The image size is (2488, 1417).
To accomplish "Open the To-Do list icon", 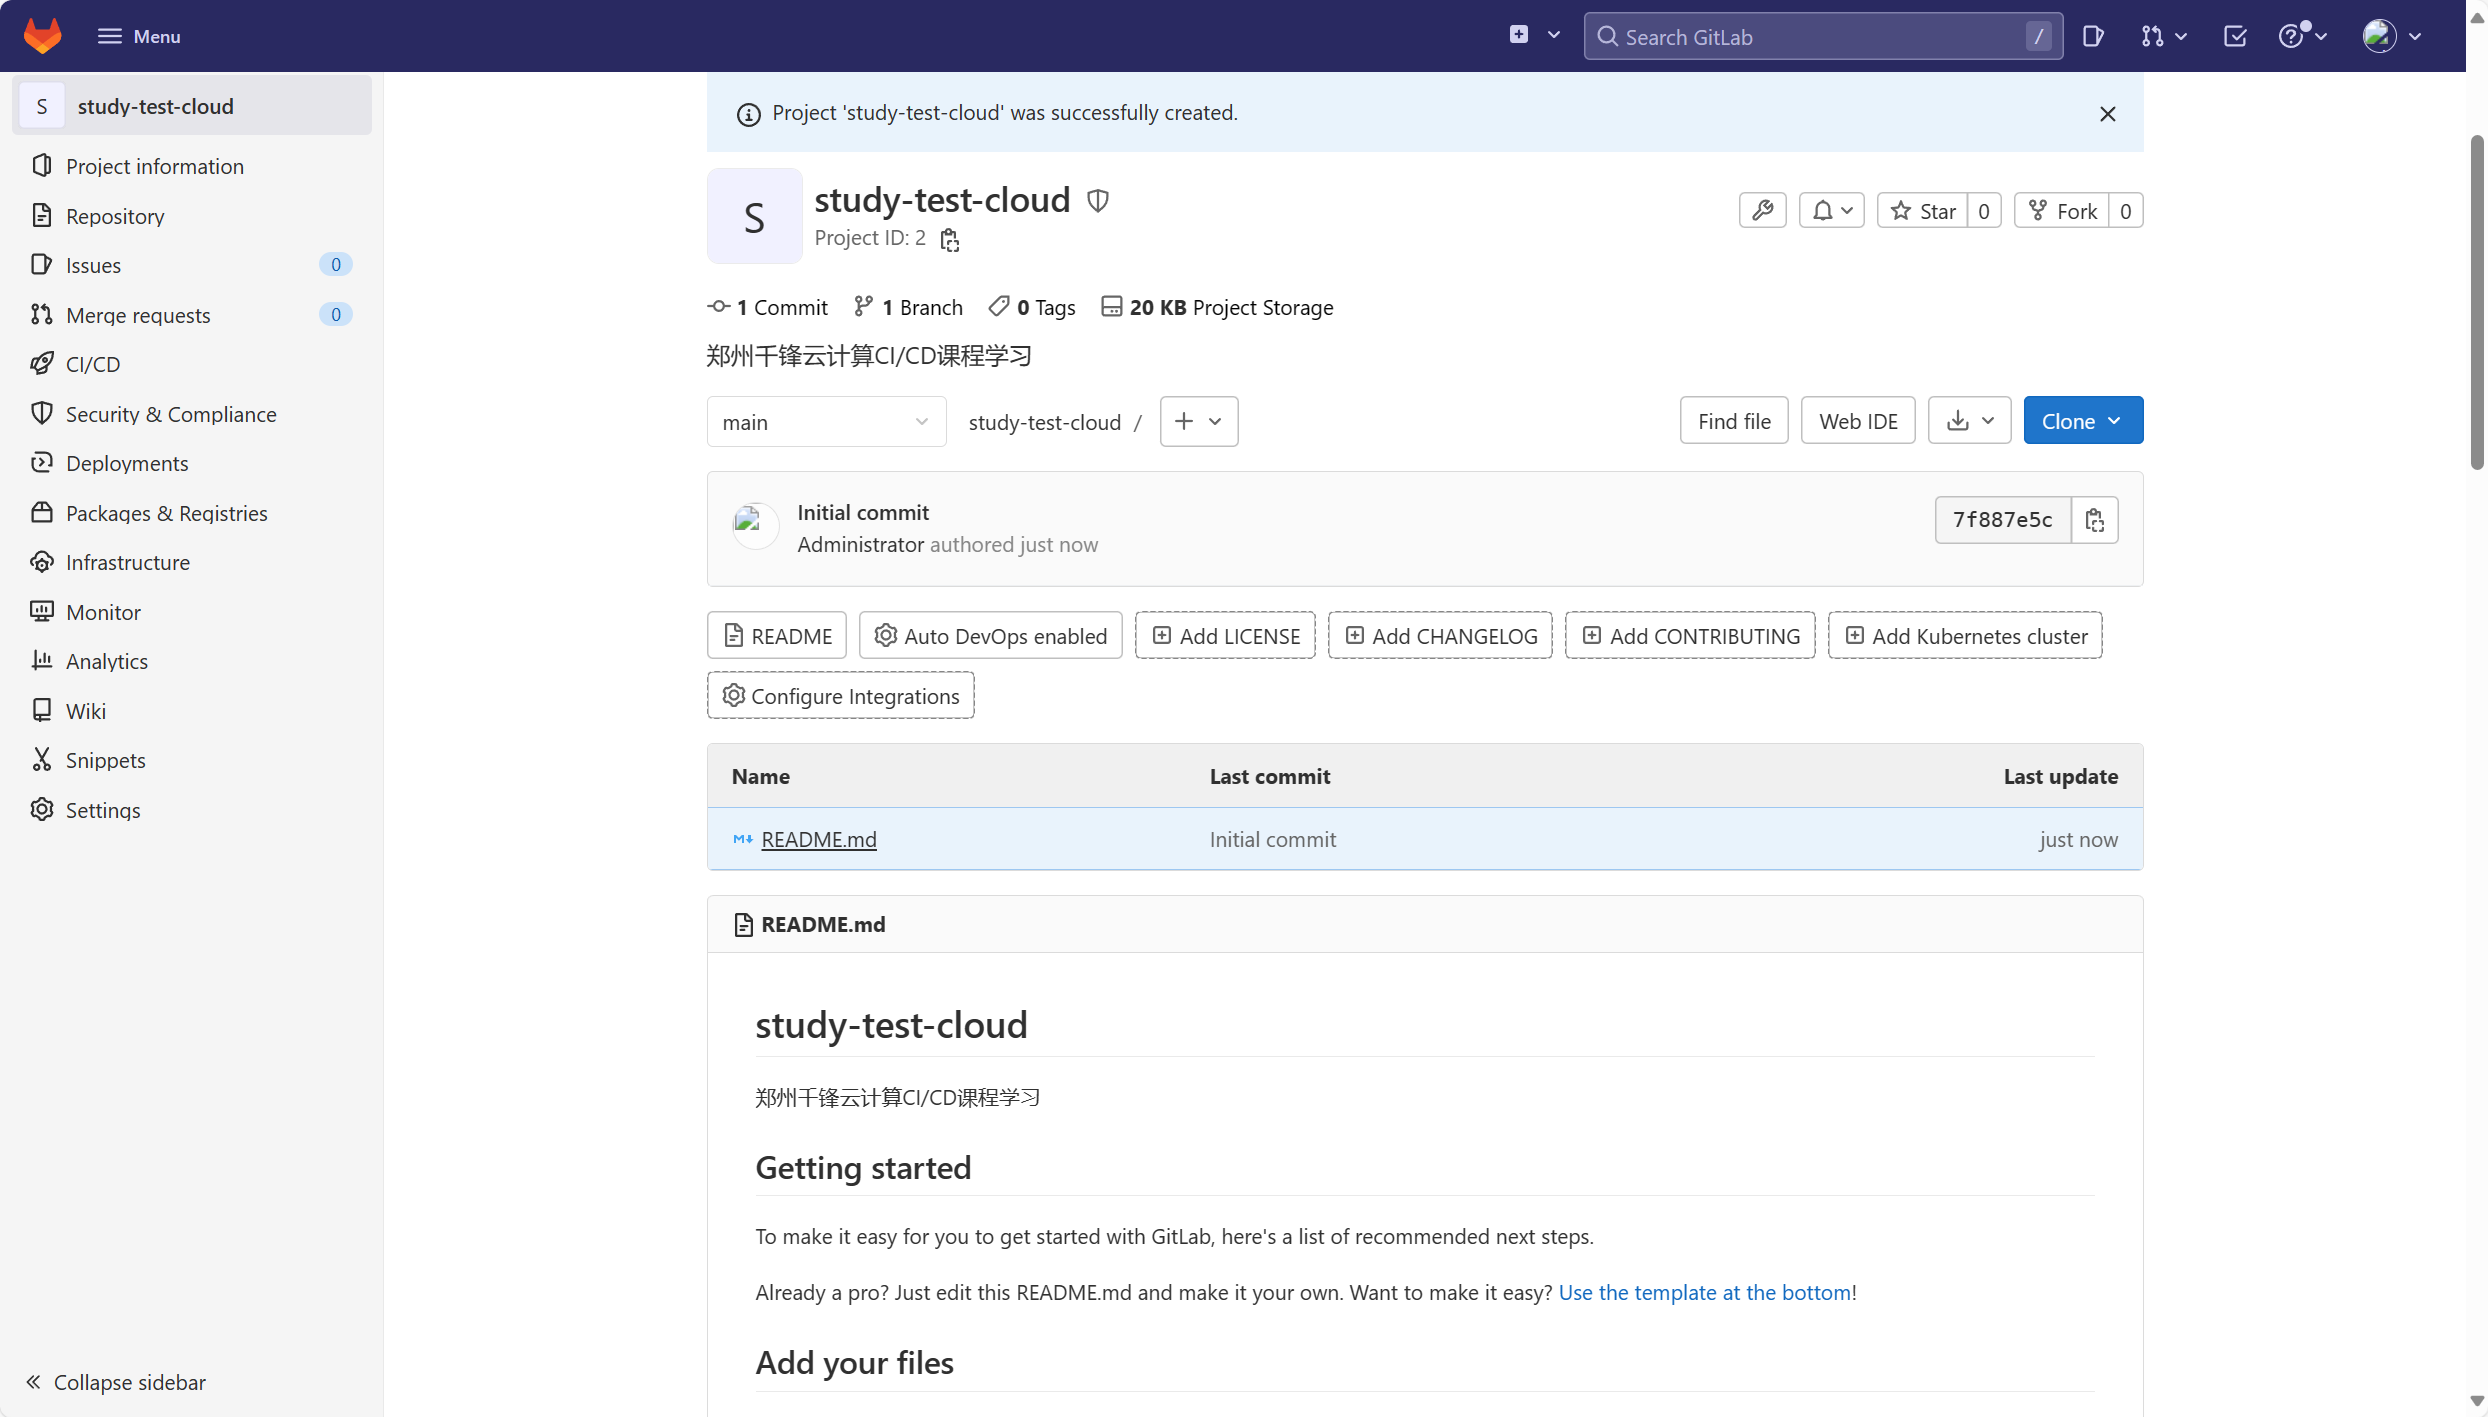I will tap(2234, 37).
